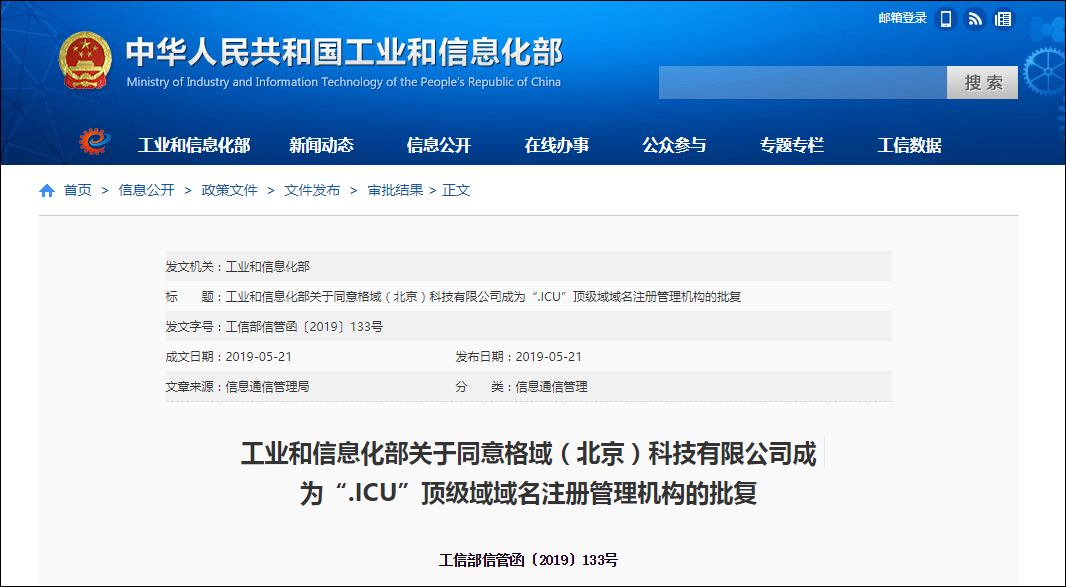This screenshot has height=587, width=1066.
Task: Go to 审批结果 breadcrumb link
Action: (x=395, y=190)
